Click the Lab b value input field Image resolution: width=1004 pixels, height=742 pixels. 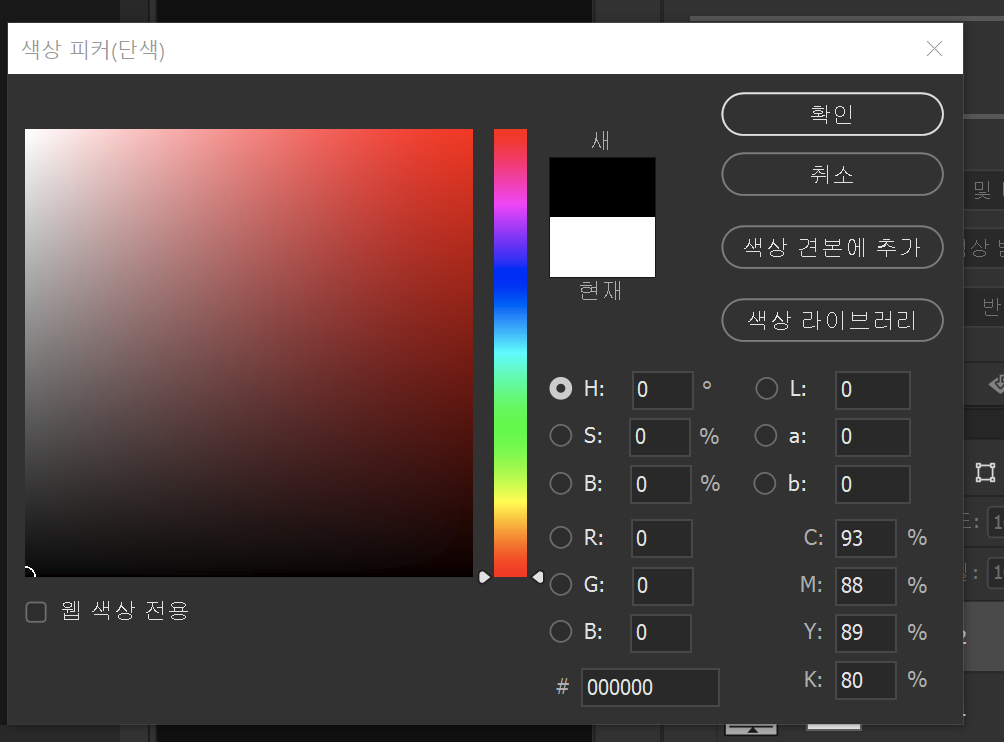tap(873, 485)
